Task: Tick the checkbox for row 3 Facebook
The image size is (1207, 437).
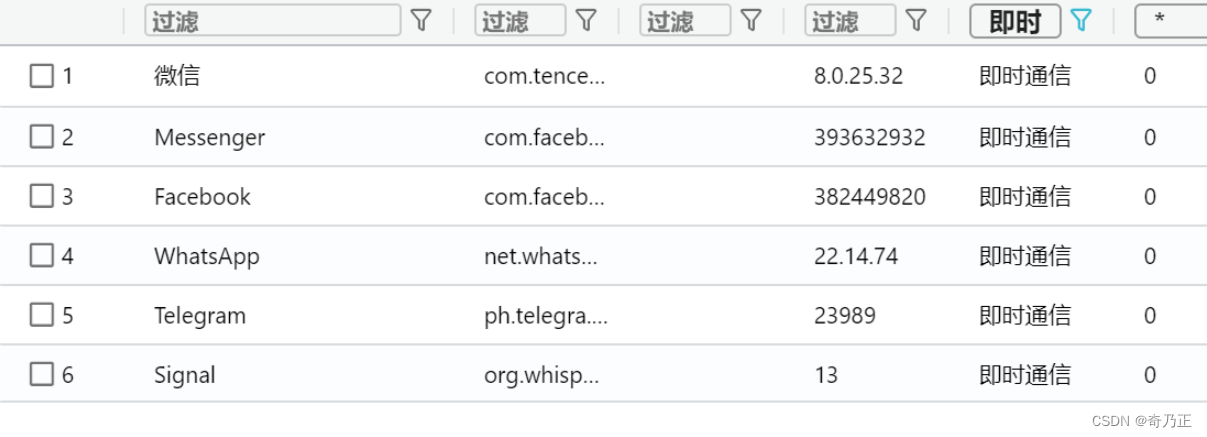Action: (41, 197)
